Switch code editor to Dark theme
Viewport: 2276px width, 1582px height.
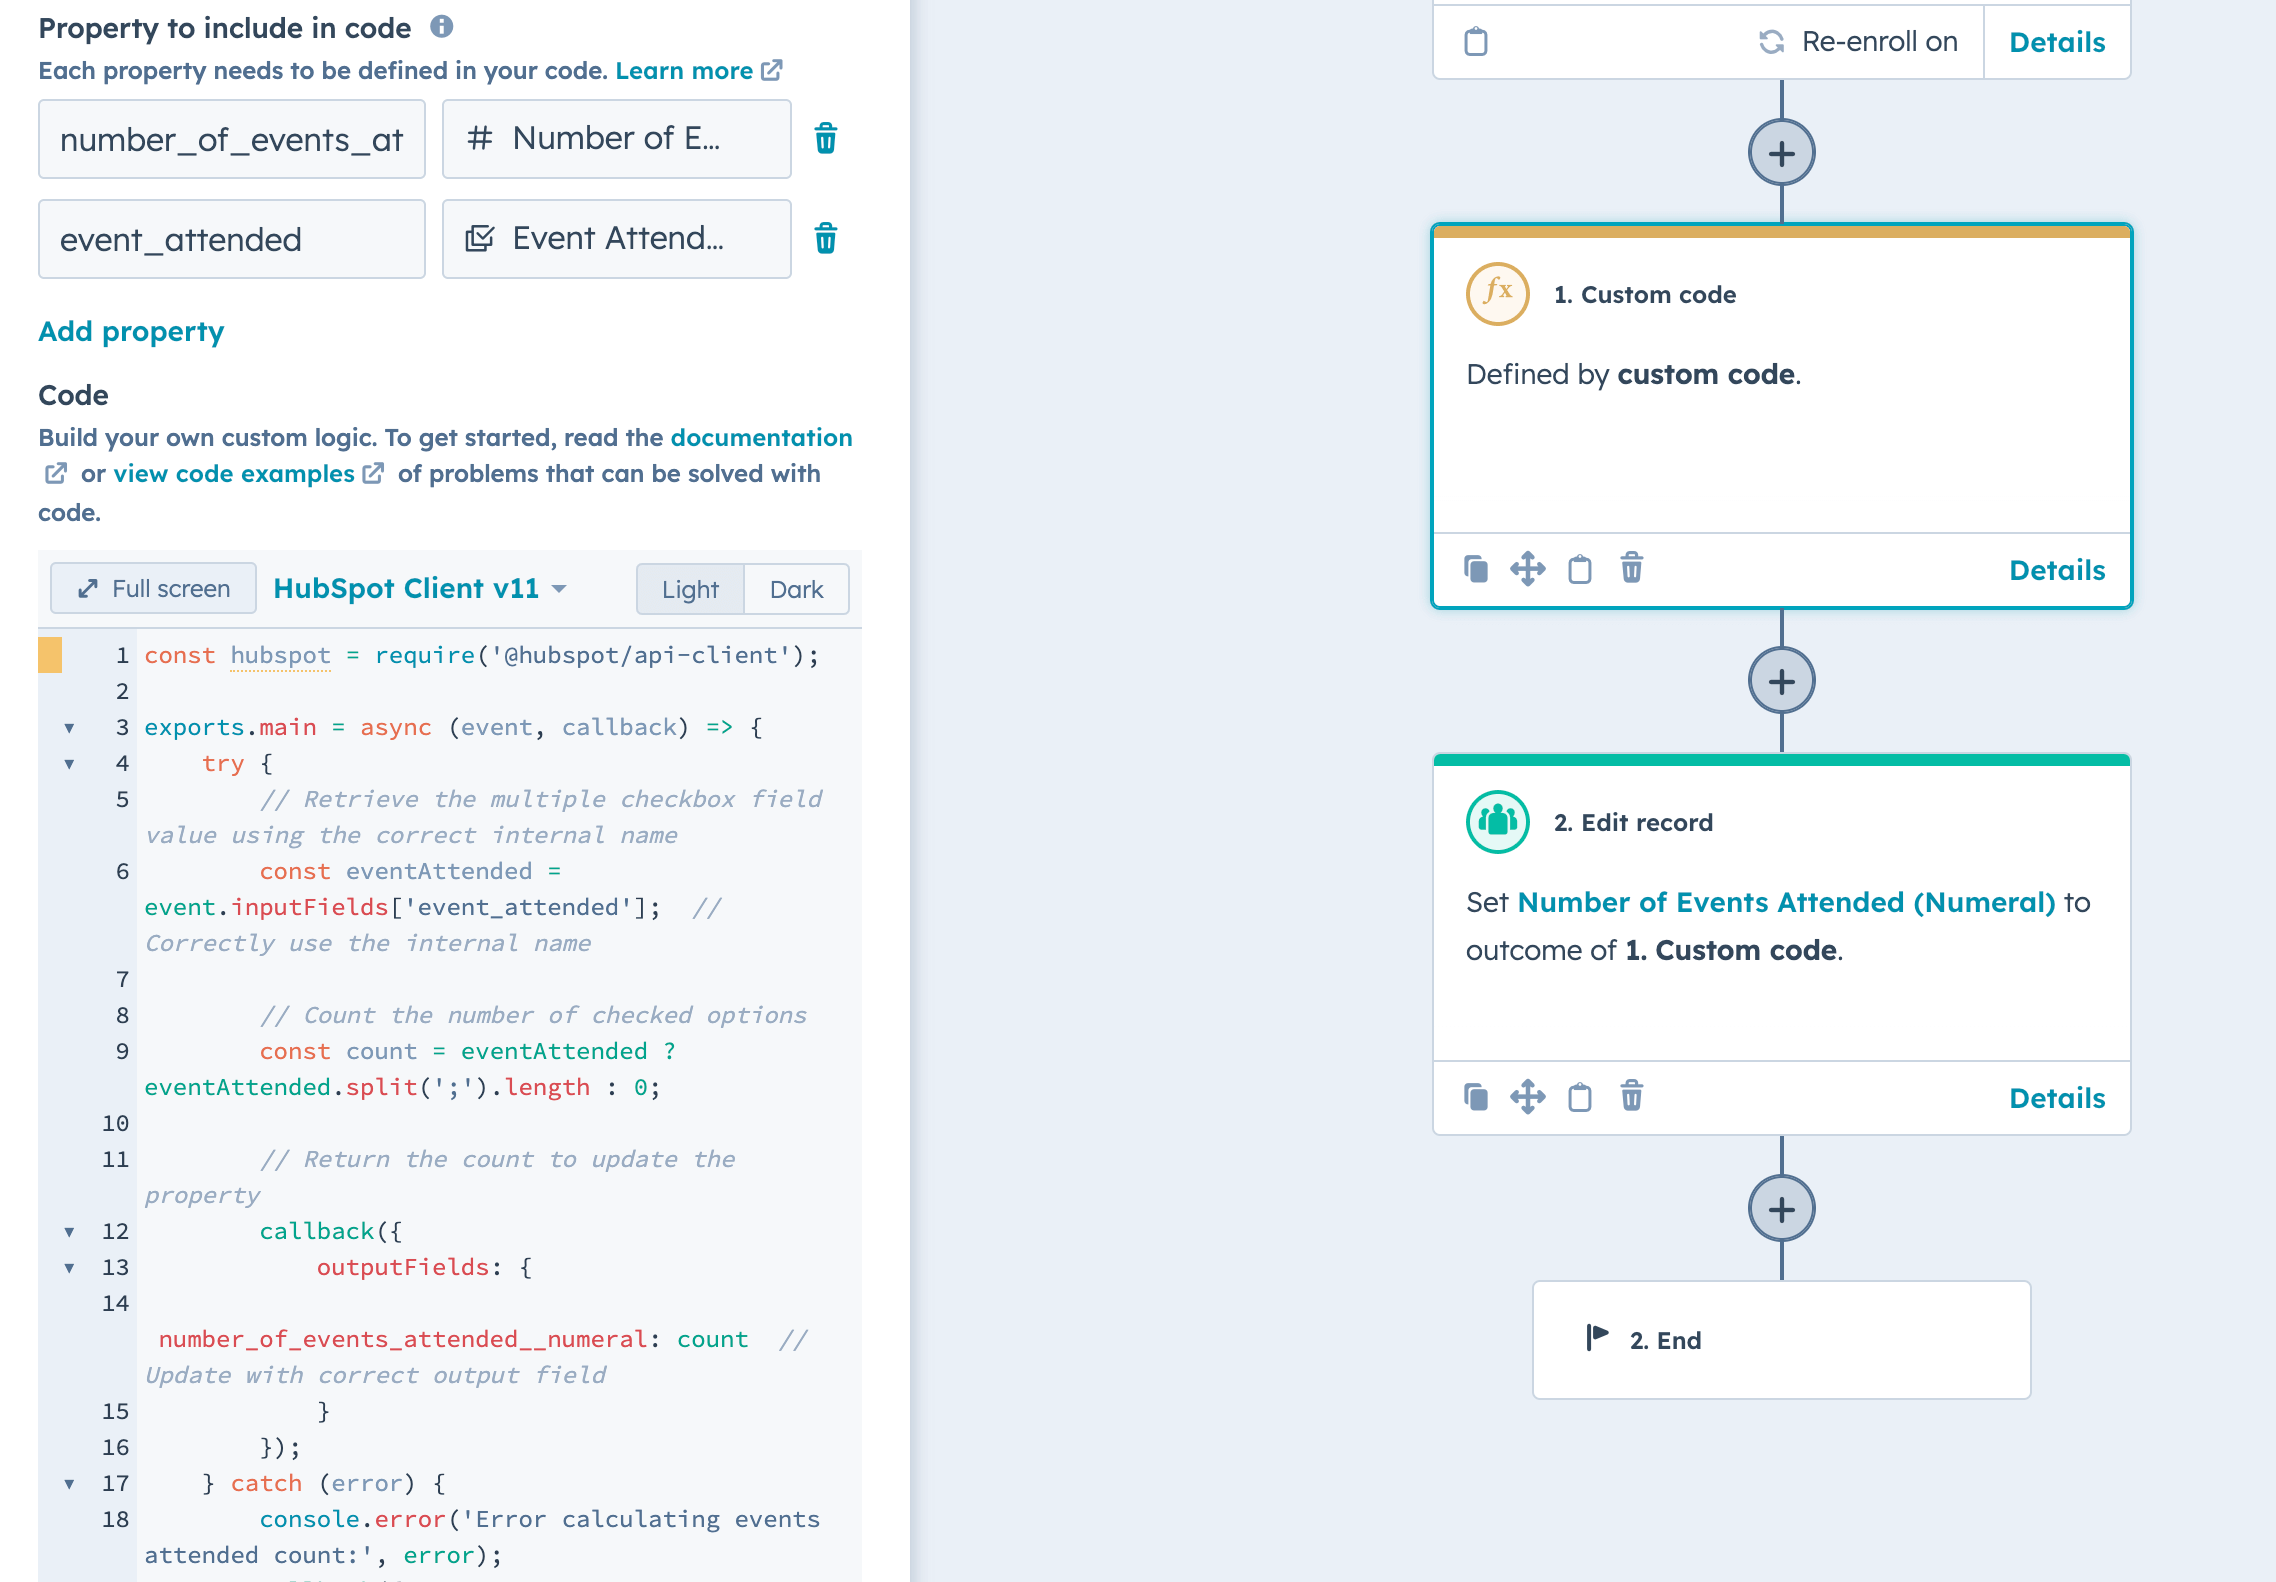point(796,589)
